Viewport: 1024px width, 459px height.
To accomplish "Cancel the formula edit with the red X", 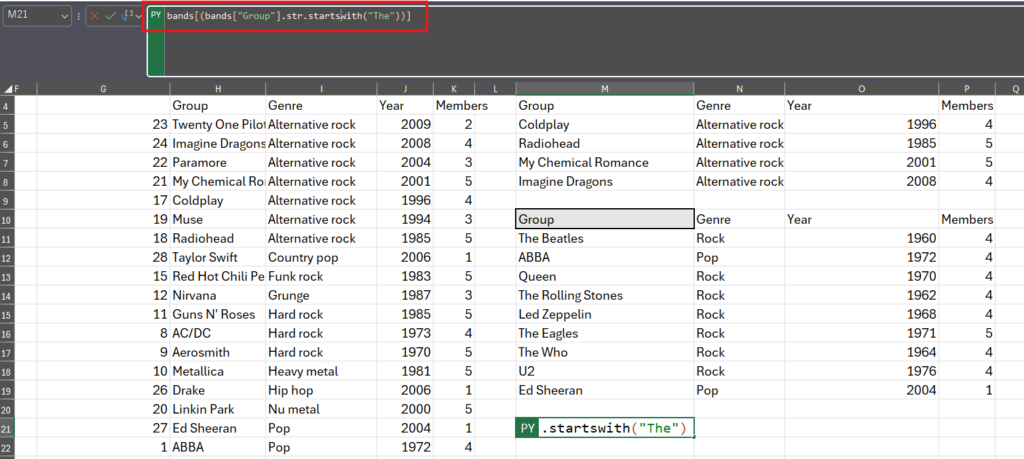I will pyautogui.click(x=95, y=16).
